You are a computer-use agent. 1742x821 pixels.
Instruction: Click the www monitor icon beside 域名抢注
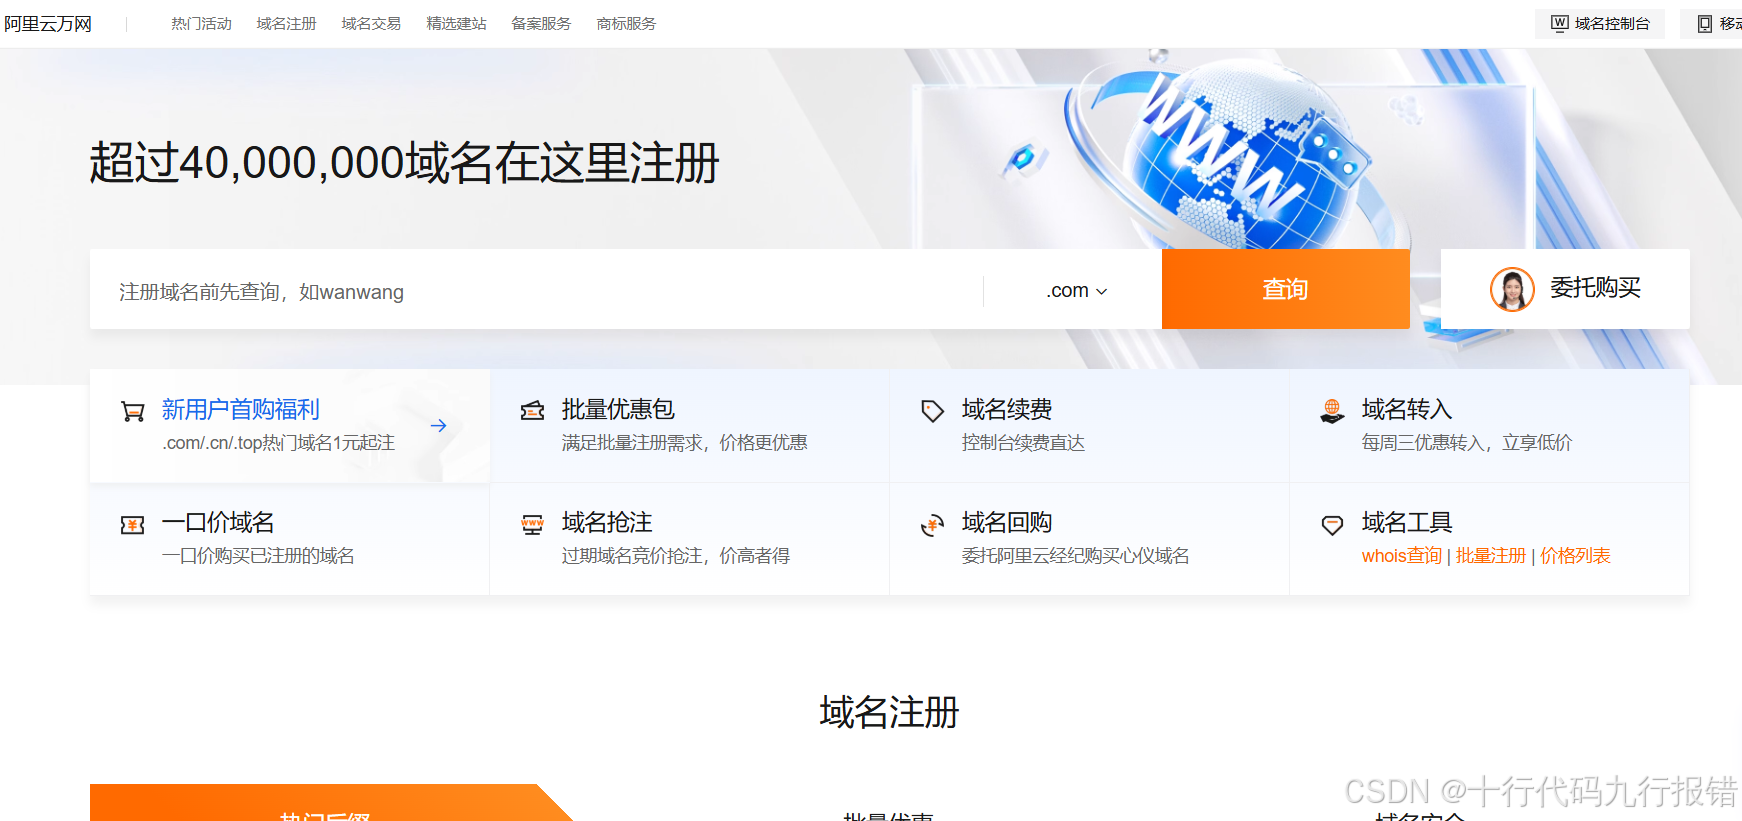click(x=533, y=524)
